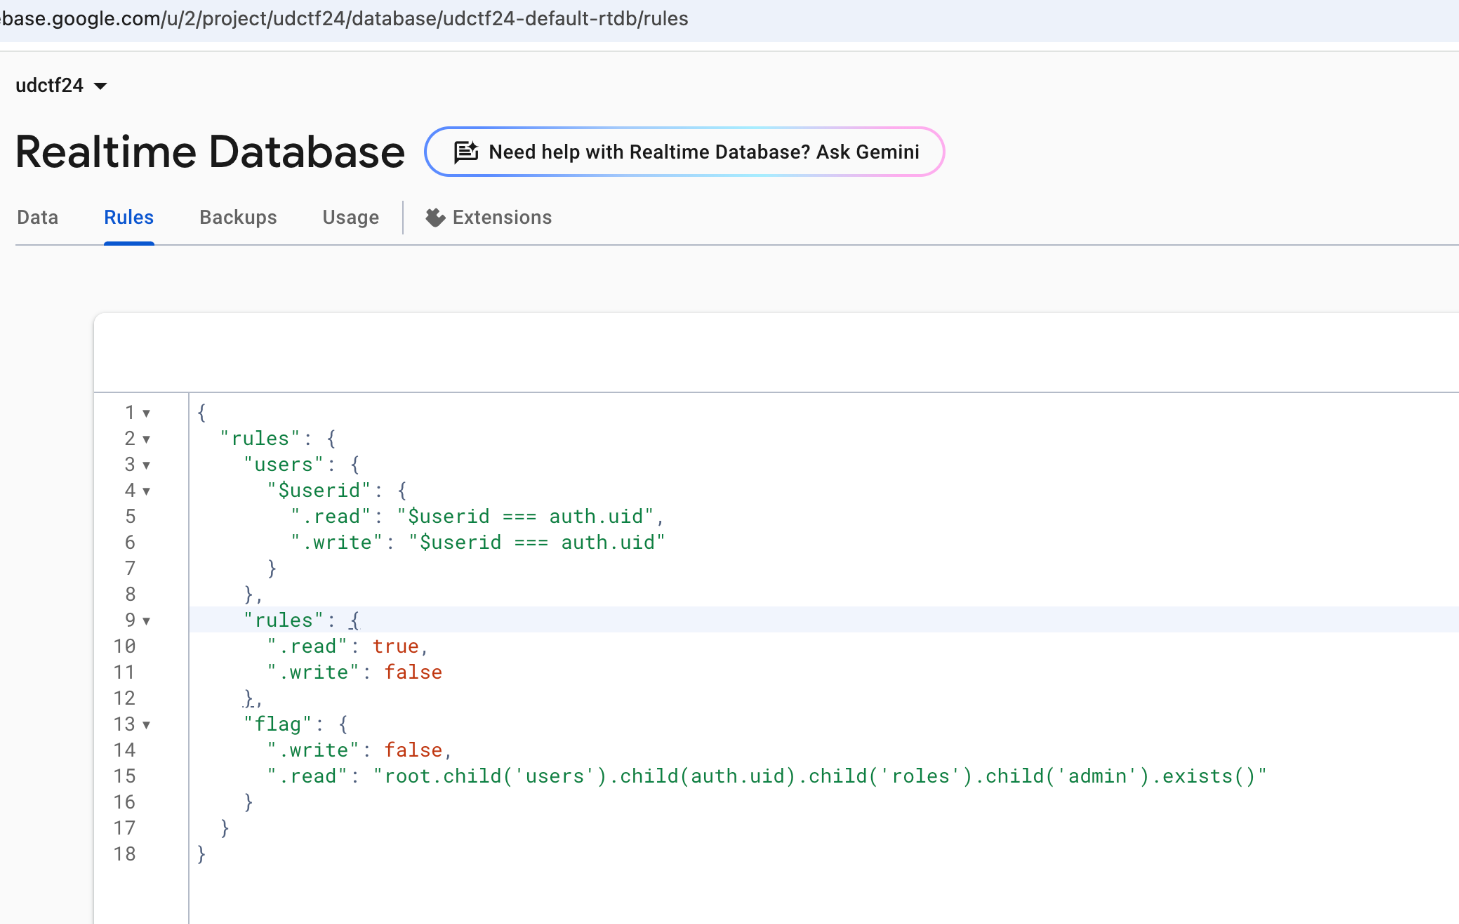Click the "users" key on line 3
Viewport: 1459px width, 924px height.
point(284,464)
